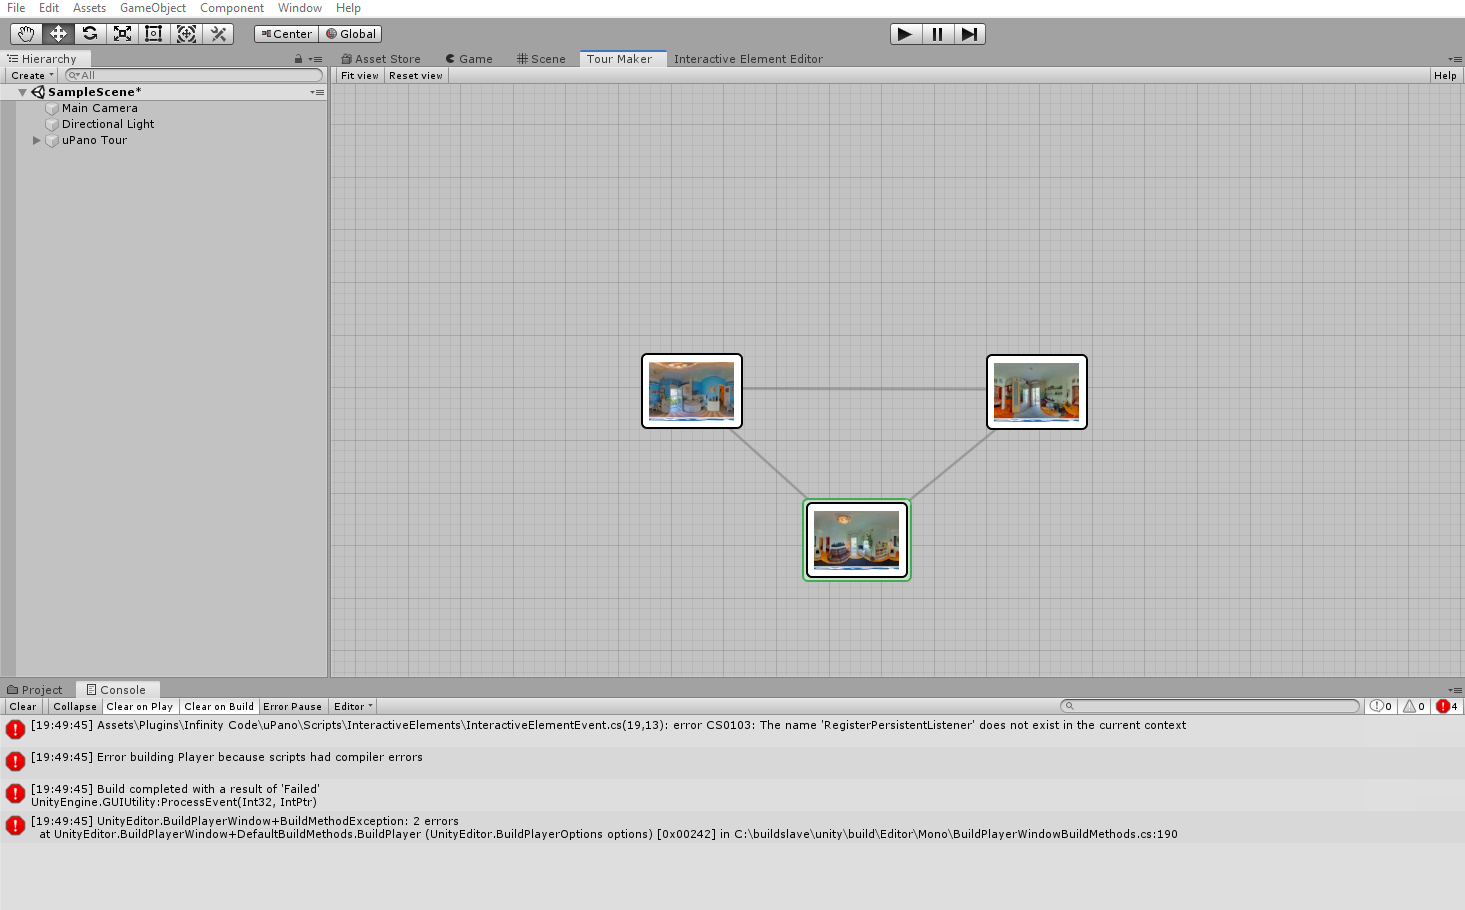Image resolution: width=1465 pixels, height=910 pixels.
Task: Toggle Collapse in the Console
Action: [75, 706]
